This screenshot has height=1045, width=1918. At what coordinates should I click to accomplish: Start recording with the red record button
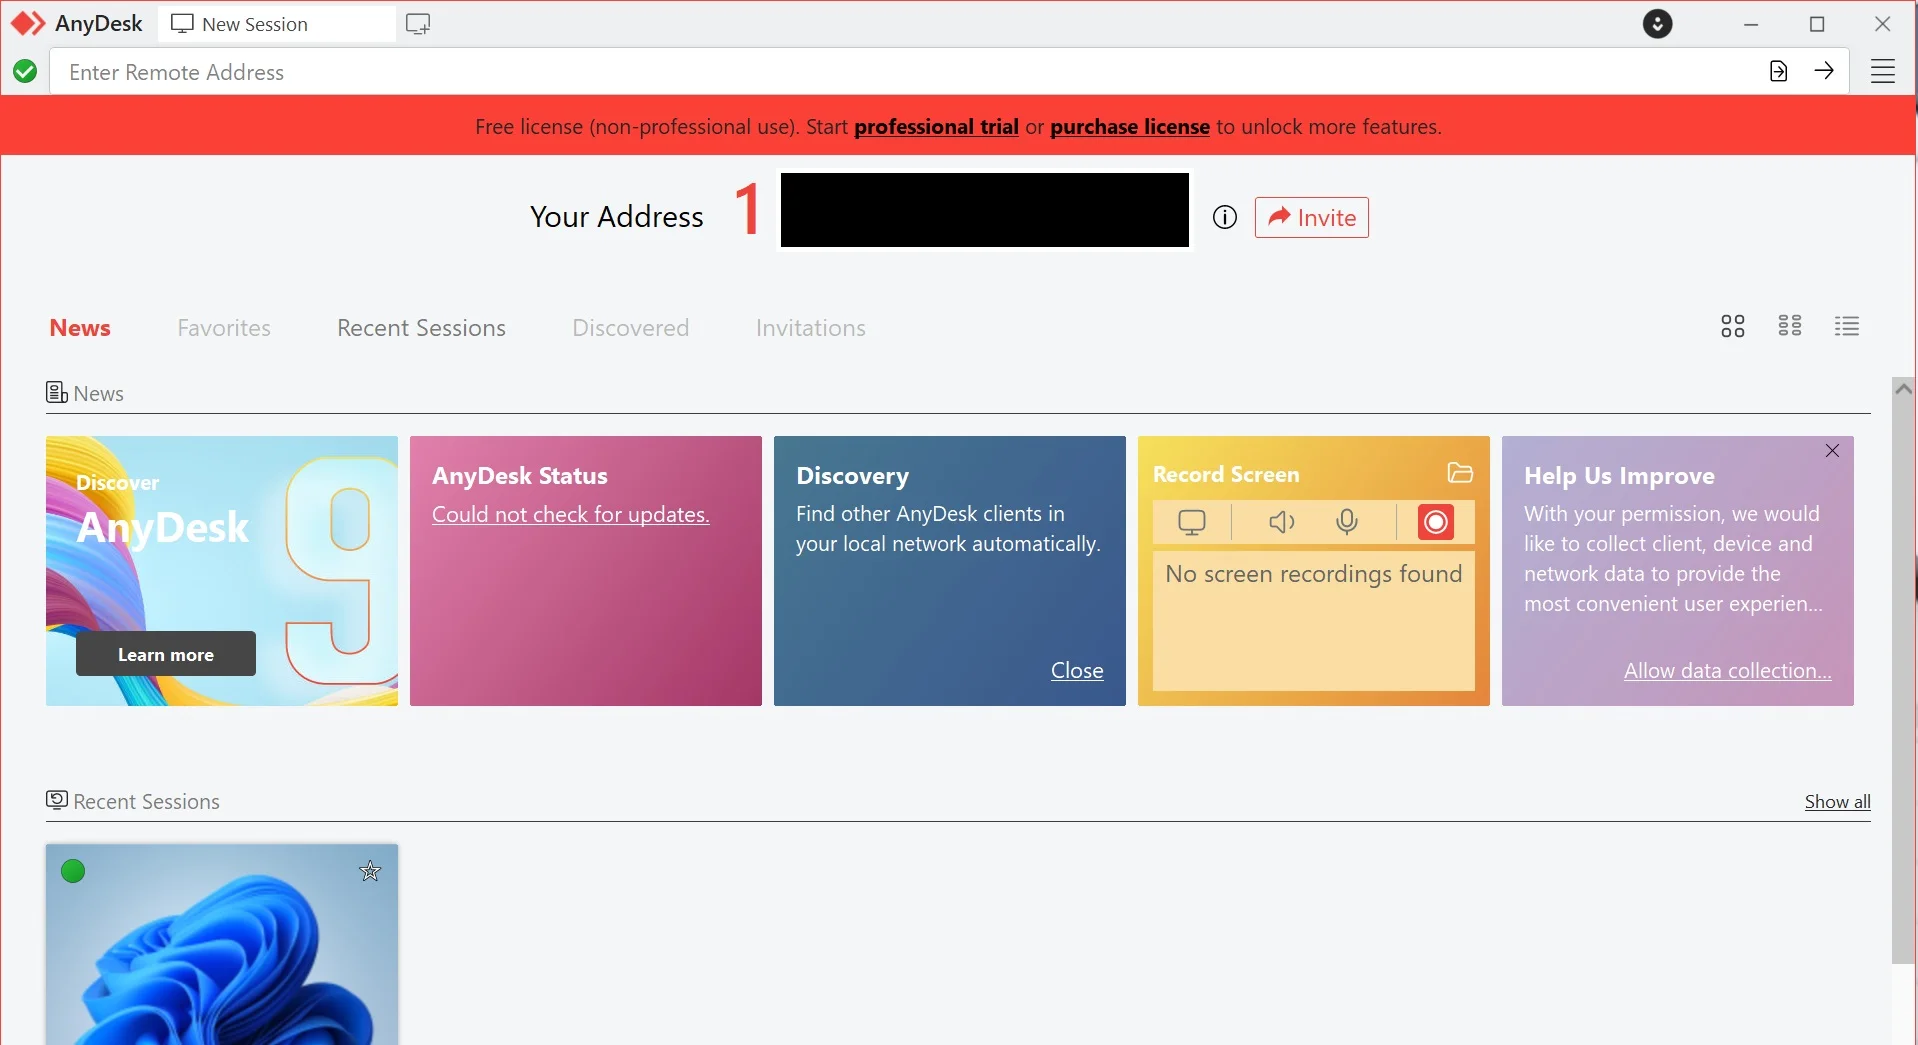[1435, 522]
